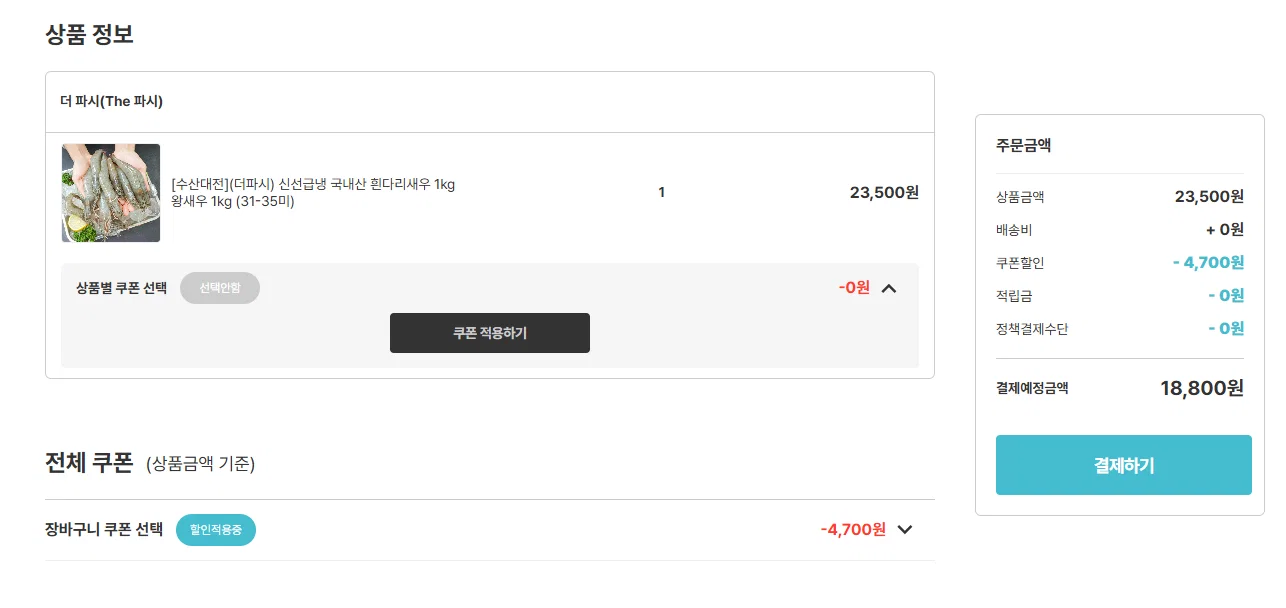This screenshot has height=608, width=1286.
Task: Click the 할인적용중 status badge
Action: 216,530
